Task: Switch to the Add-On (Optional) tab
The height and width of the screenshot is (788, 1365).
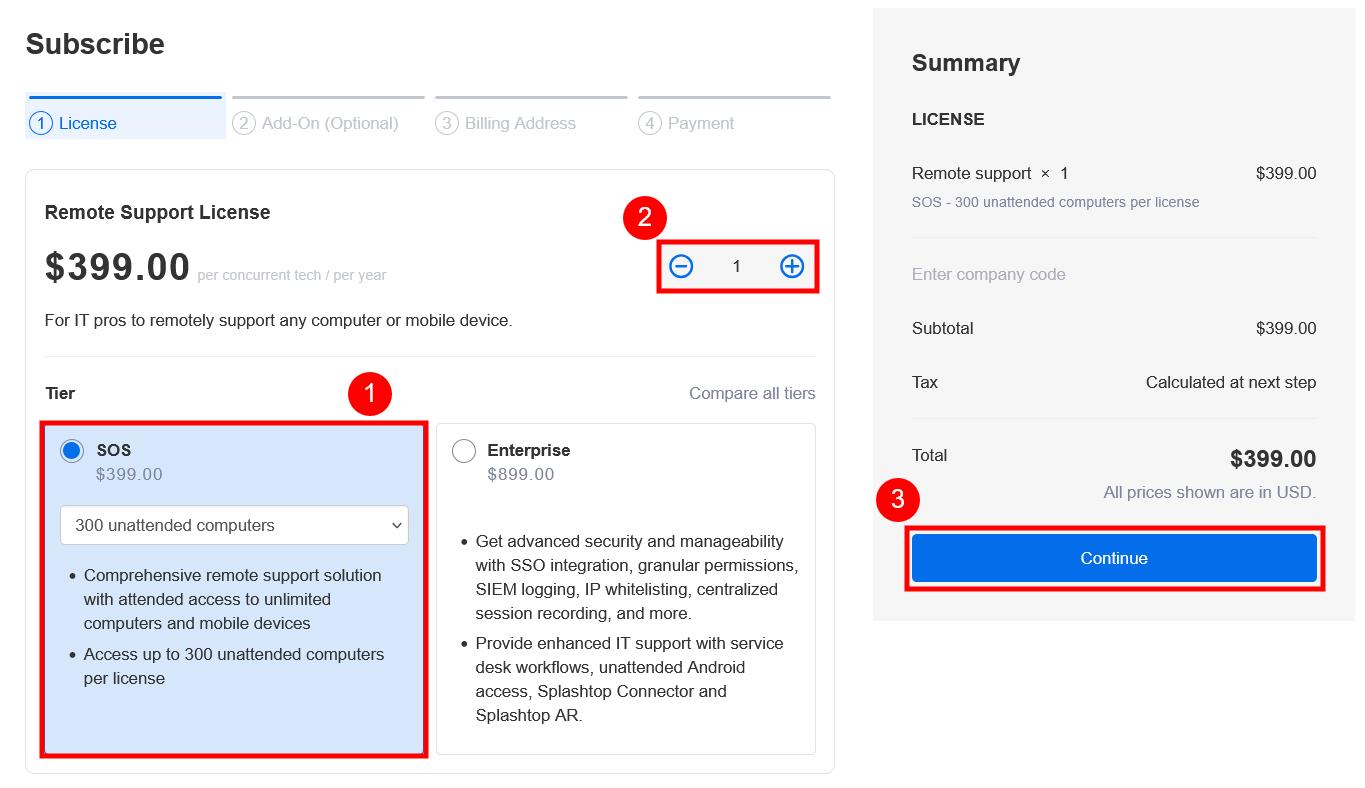Action: tap(328, 118)
